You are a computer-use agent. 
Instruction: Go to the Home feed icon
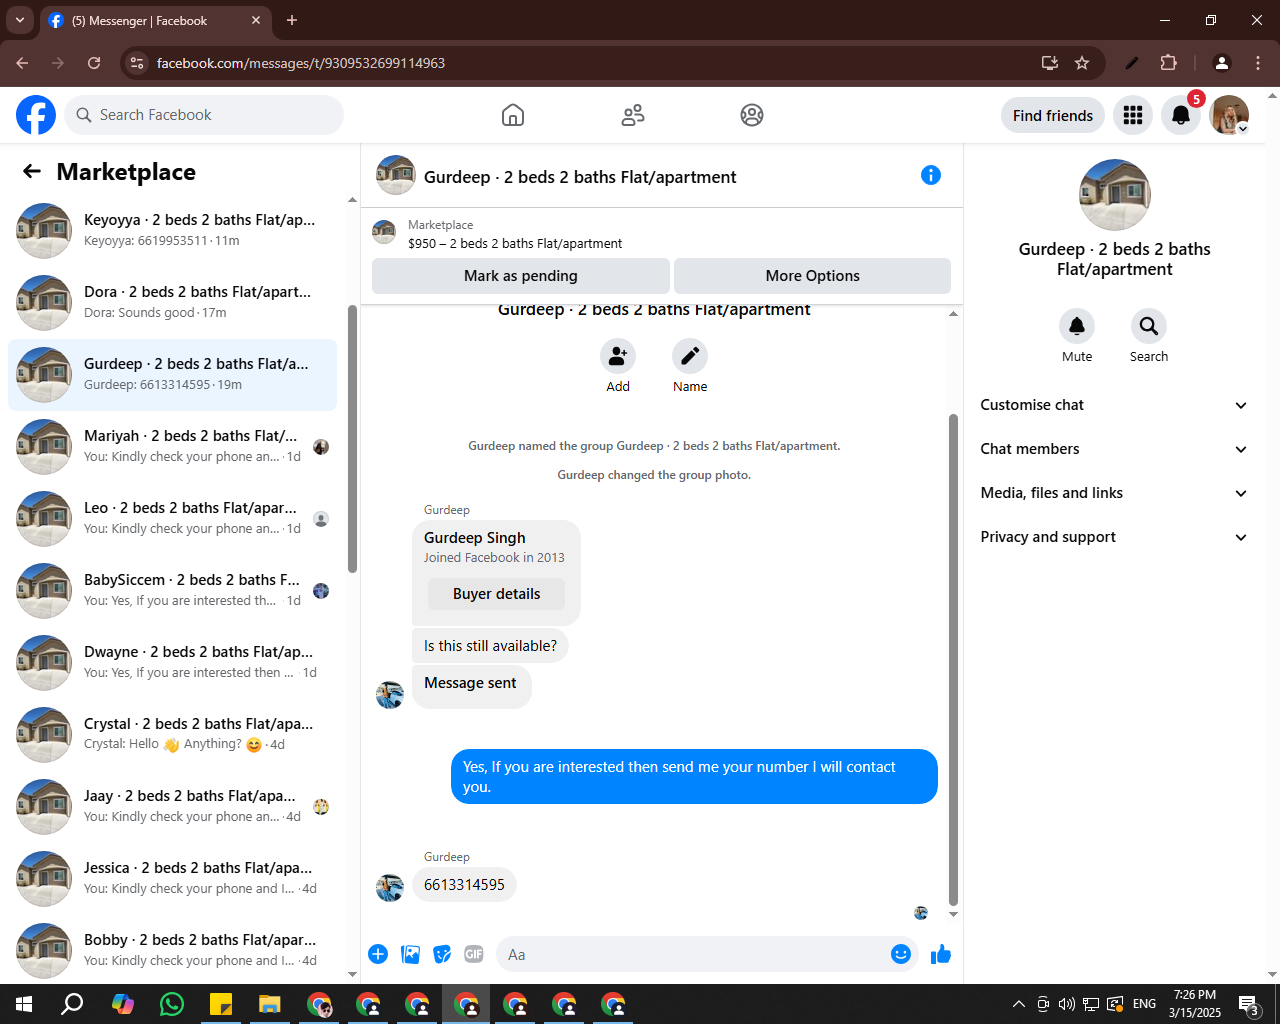(513, 115)
